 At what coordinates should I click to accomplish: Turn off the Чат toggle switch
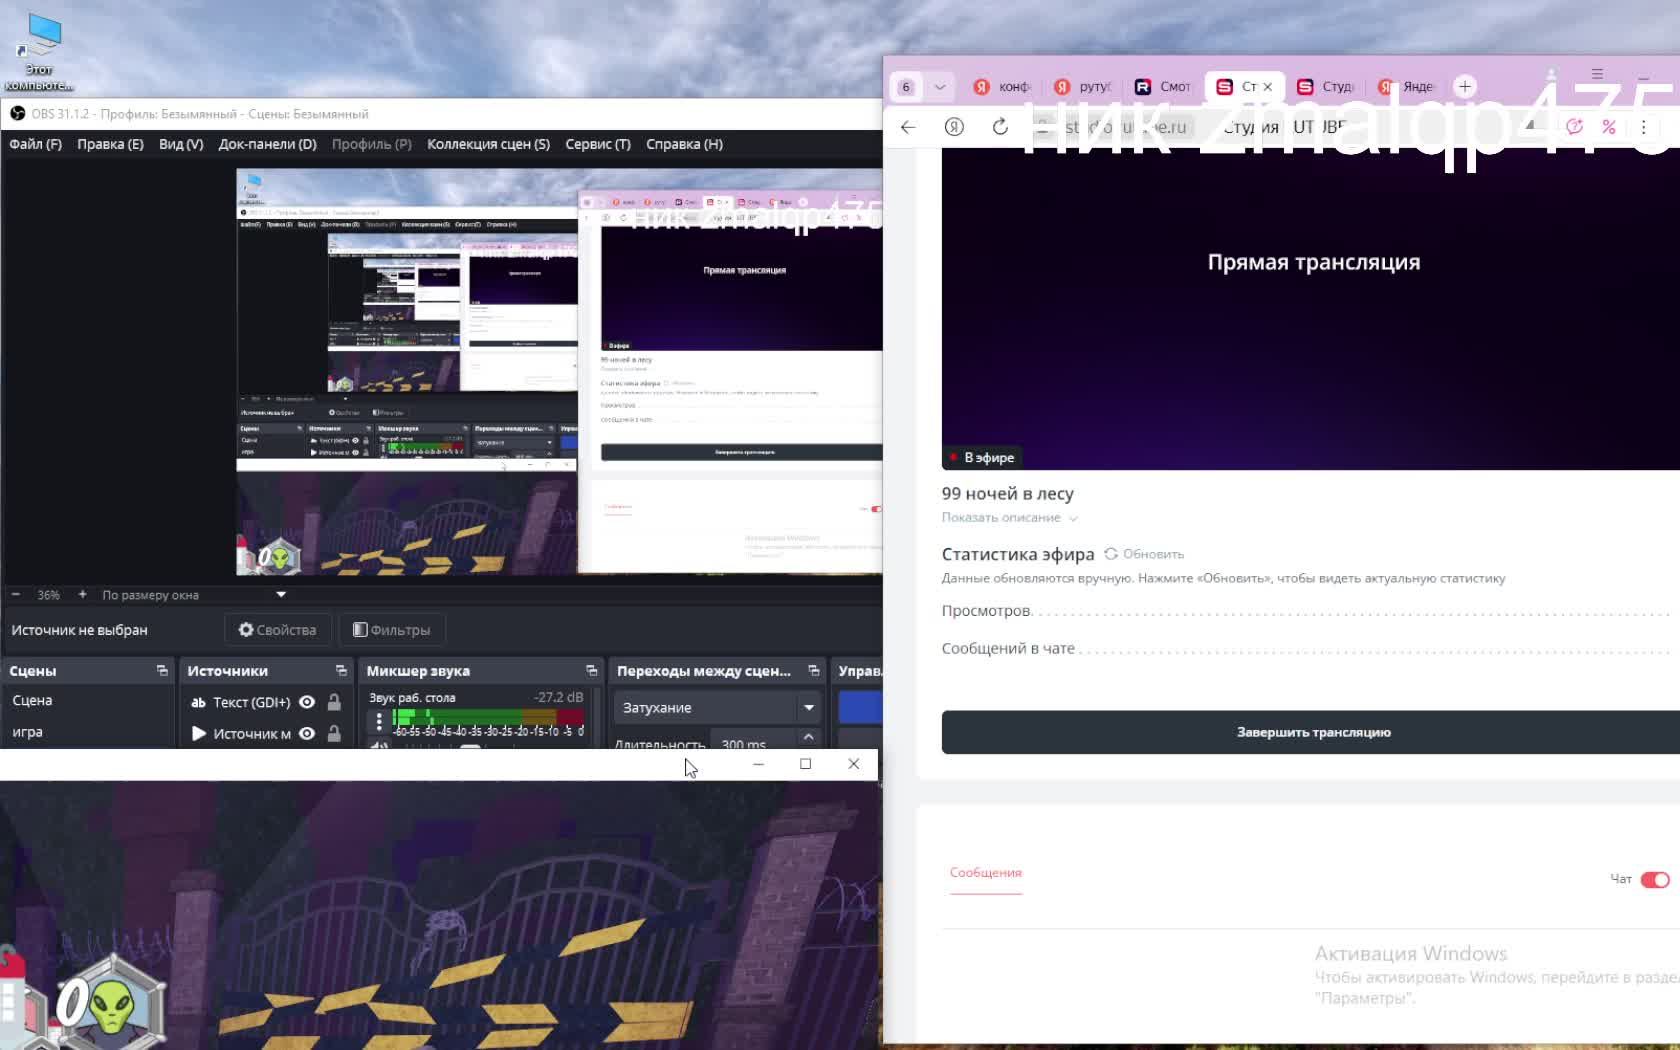(x=1654, y=880)
